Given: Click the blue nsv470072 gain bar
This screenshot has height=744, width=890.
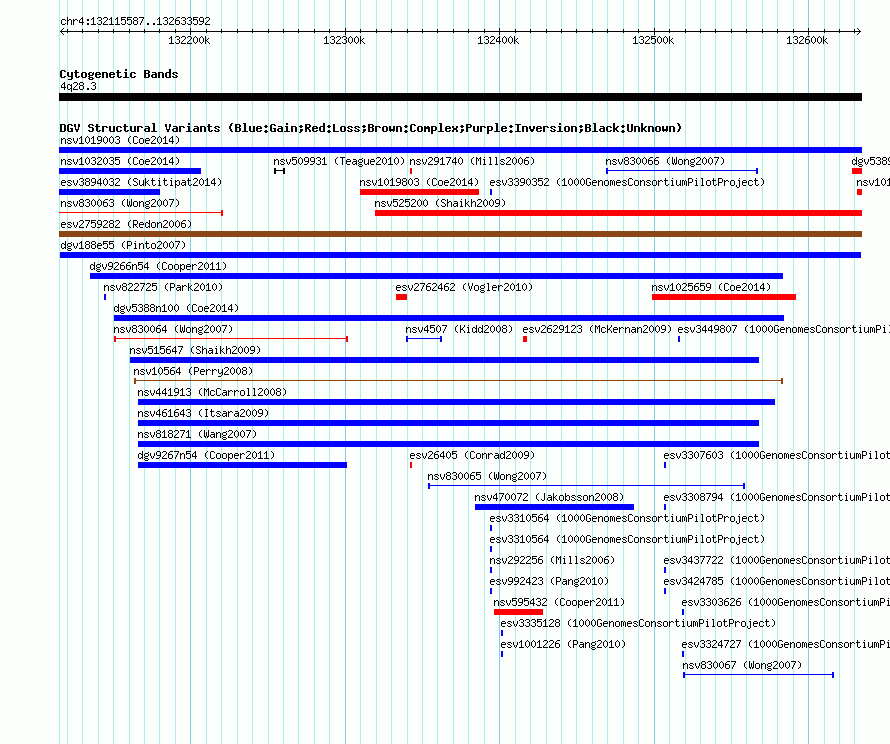Looking at the screenshot, I should (554, 507).
